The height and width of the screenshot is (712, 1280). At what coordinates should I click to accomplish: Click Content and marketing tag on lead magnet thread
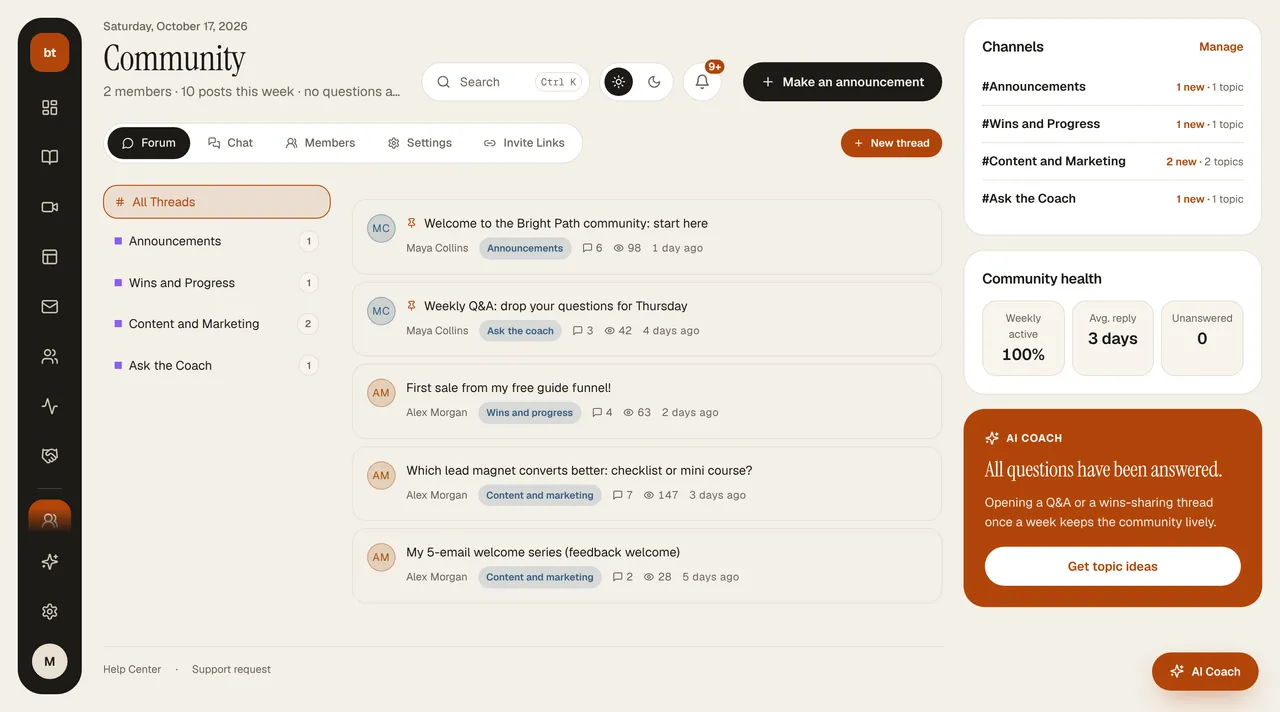pos(540,495)
